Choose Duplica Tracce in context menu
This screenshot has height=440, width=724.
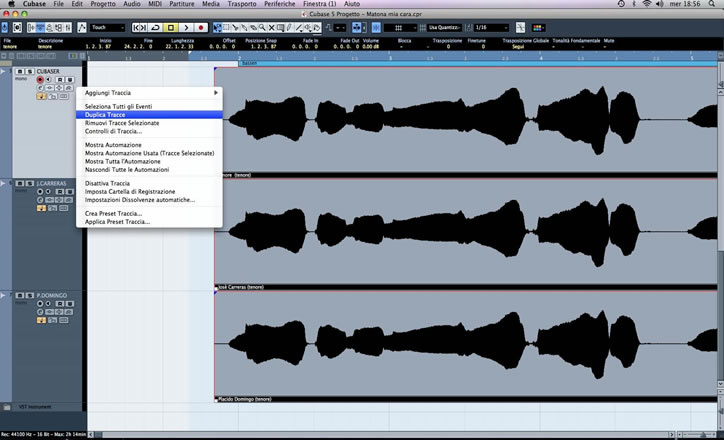(x=149, y=115)
